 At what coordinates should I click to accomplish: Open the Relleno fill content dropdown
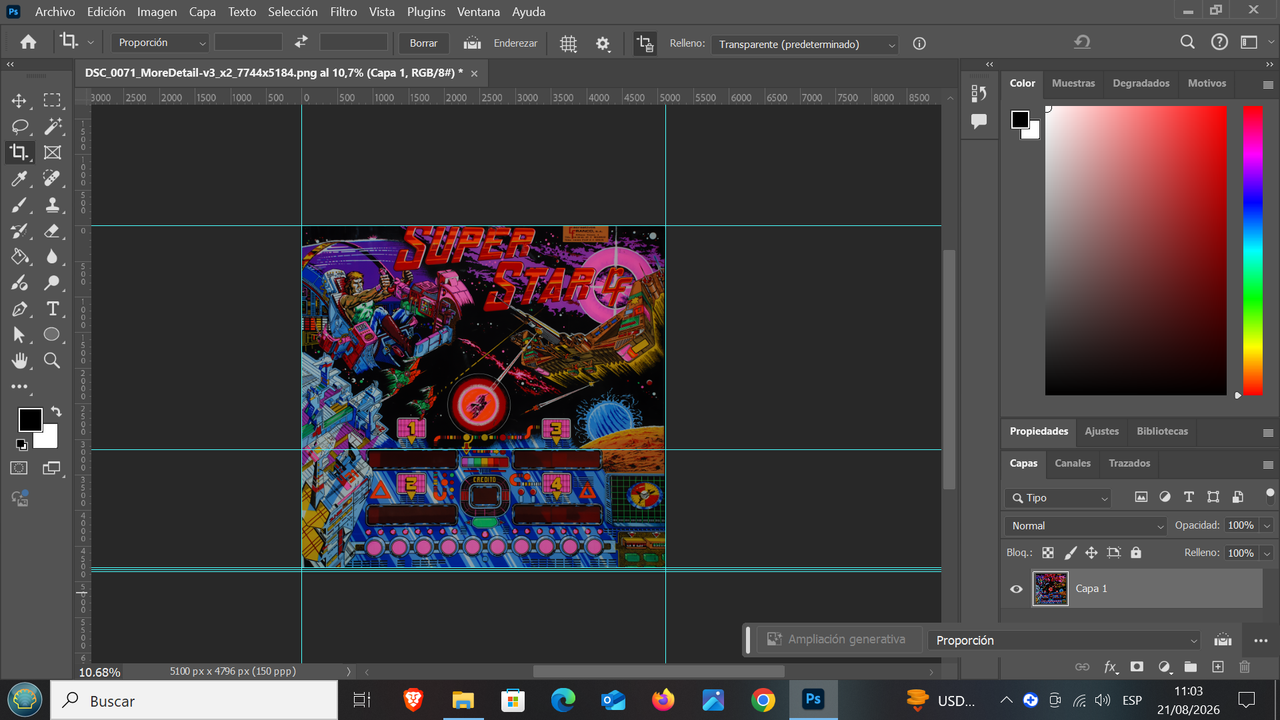805,44
